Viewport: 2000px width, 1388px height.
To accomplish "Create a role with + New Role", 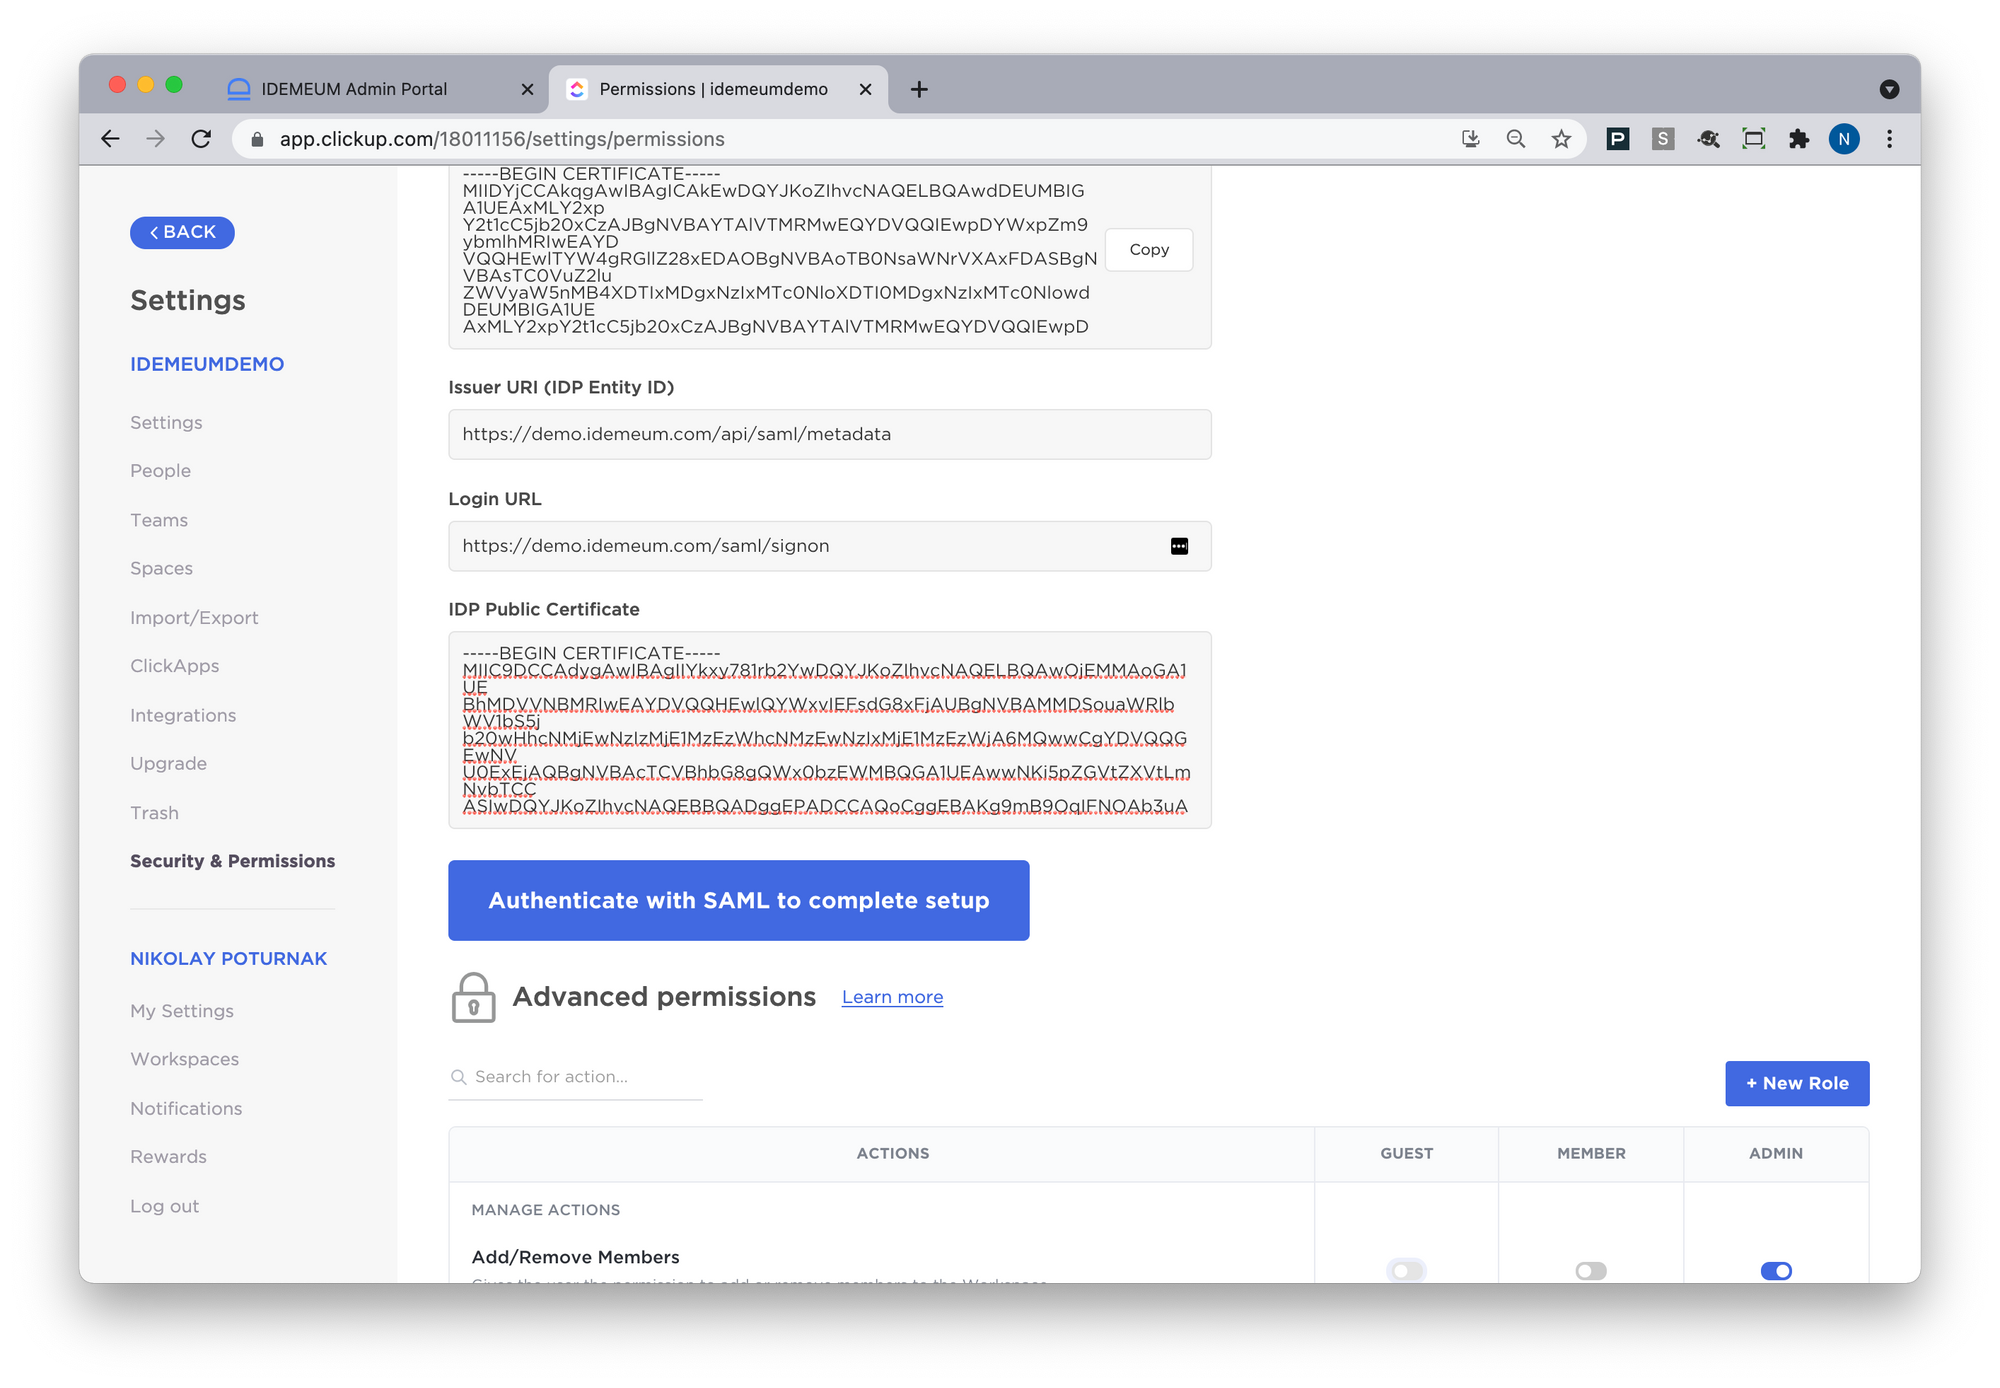I will coord(1797,1083).
